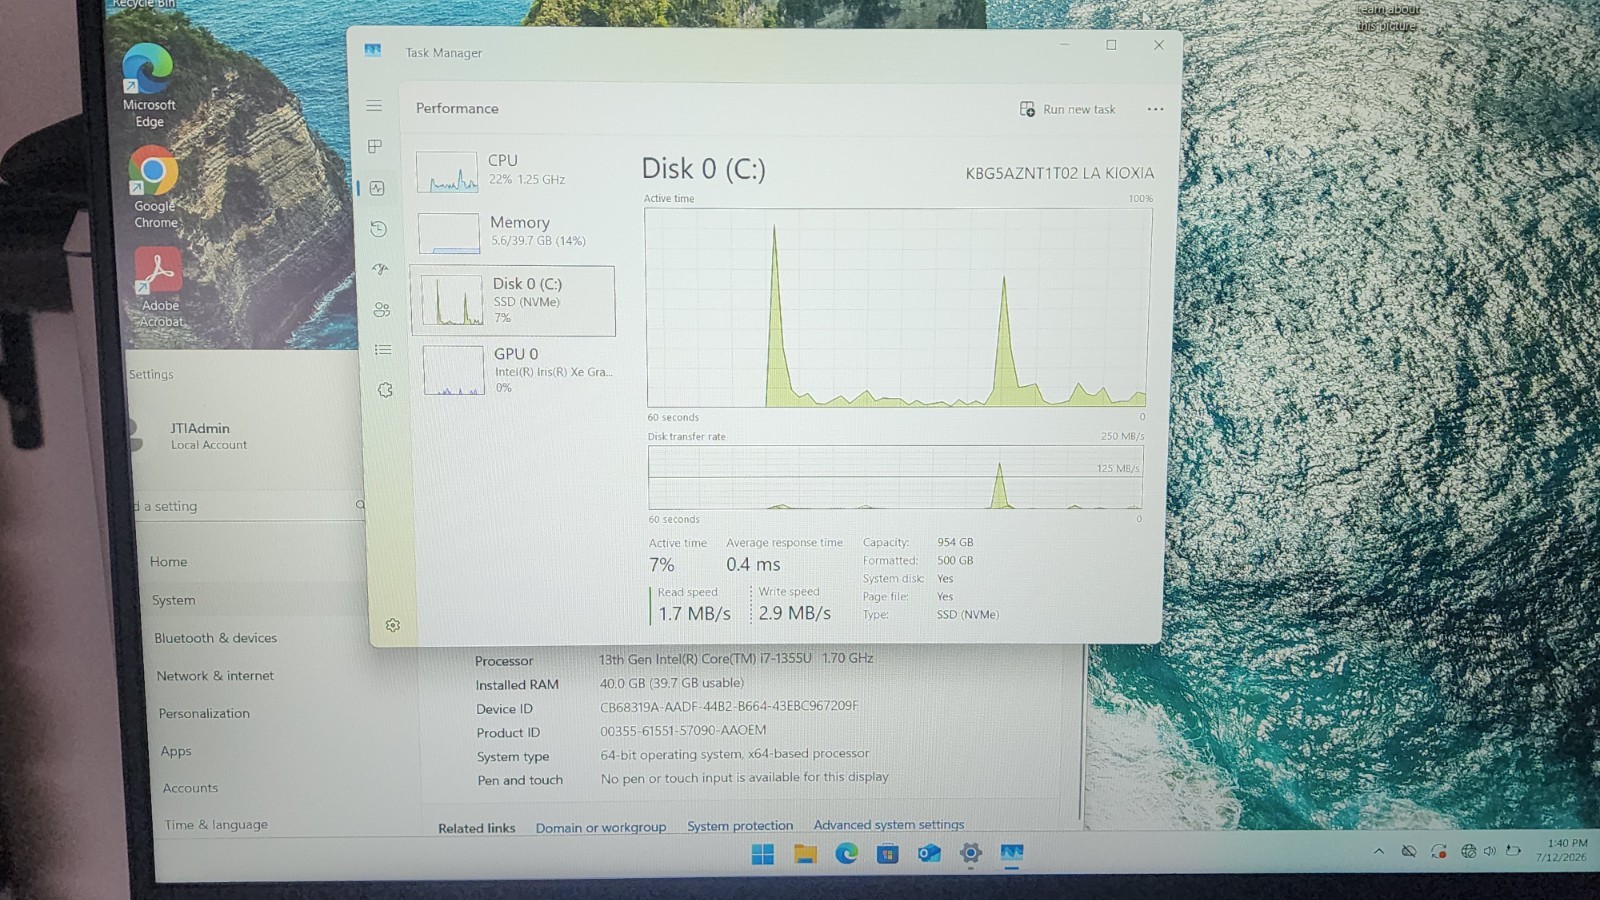
Task: Open the three-dot more options menu
Action: 1155,109
